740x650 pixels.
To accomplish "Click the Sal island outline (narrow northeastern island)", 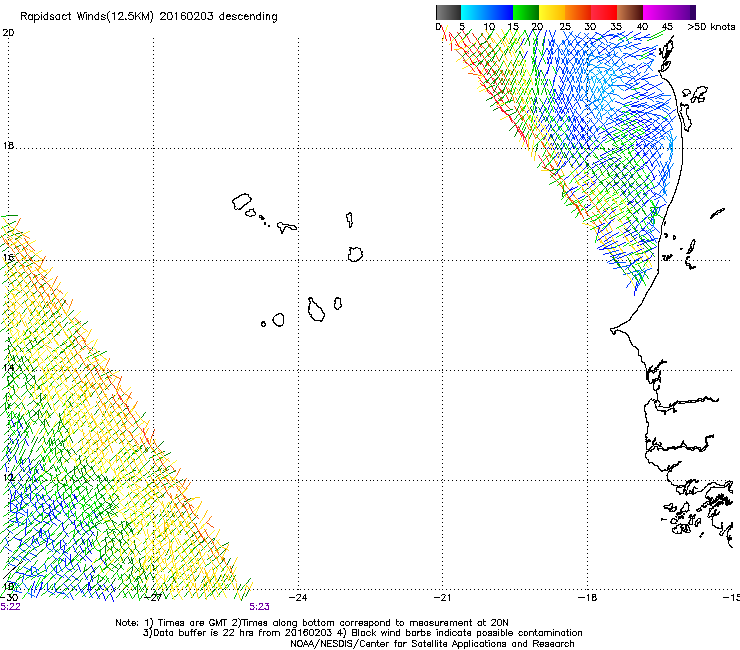I will click(349, 219).
